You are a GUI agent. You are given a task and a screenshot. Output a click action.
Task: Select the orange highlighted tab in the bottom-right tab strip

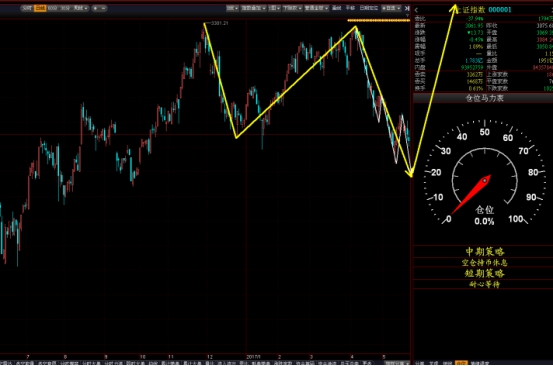pyautogui.click(x=461, y=363)
